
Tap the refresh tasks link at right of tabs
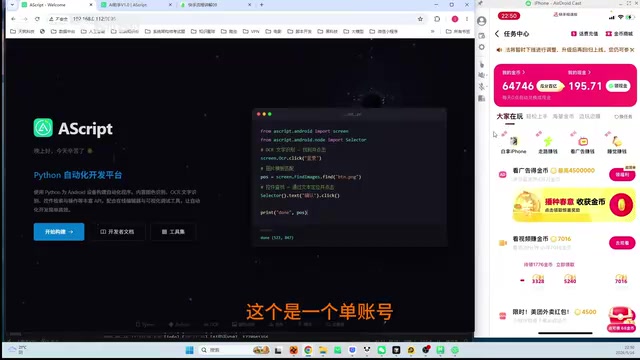(x=623, y=117)
